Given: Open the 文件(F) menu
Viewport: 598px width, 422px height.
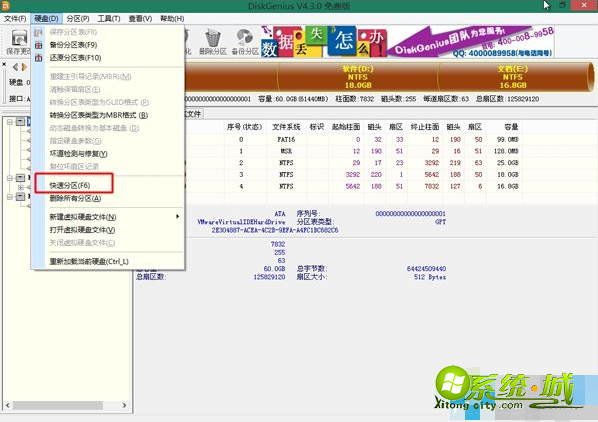Looking at the screenshot, I should click(x=15, y=18).
